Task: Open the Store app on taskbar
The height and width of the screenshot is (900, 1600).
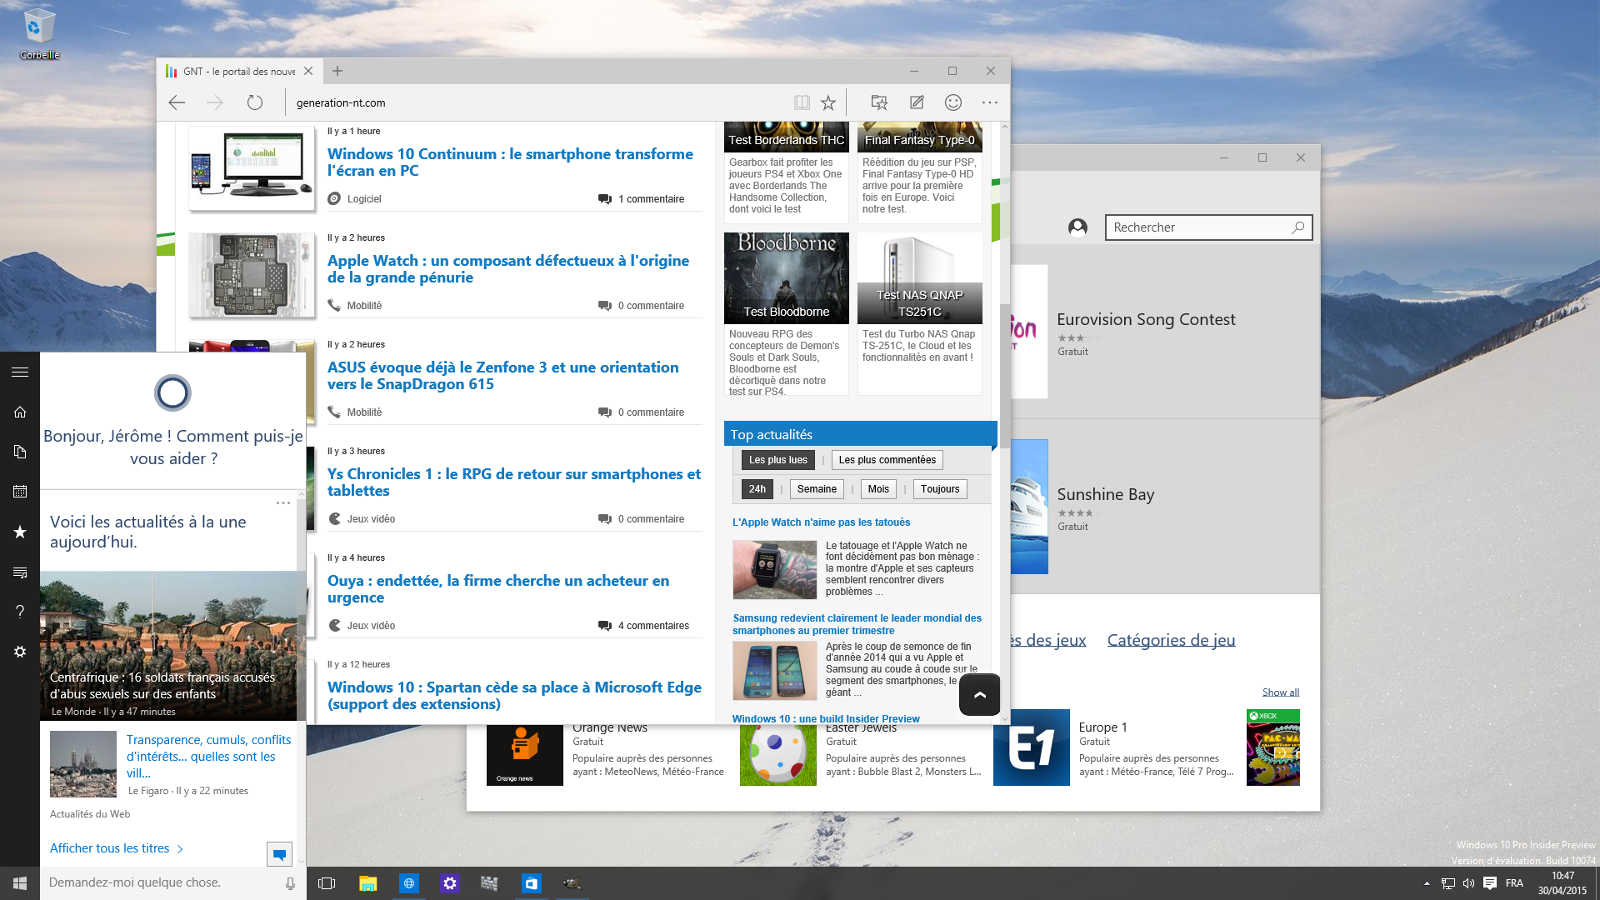Action: [531, 883]
